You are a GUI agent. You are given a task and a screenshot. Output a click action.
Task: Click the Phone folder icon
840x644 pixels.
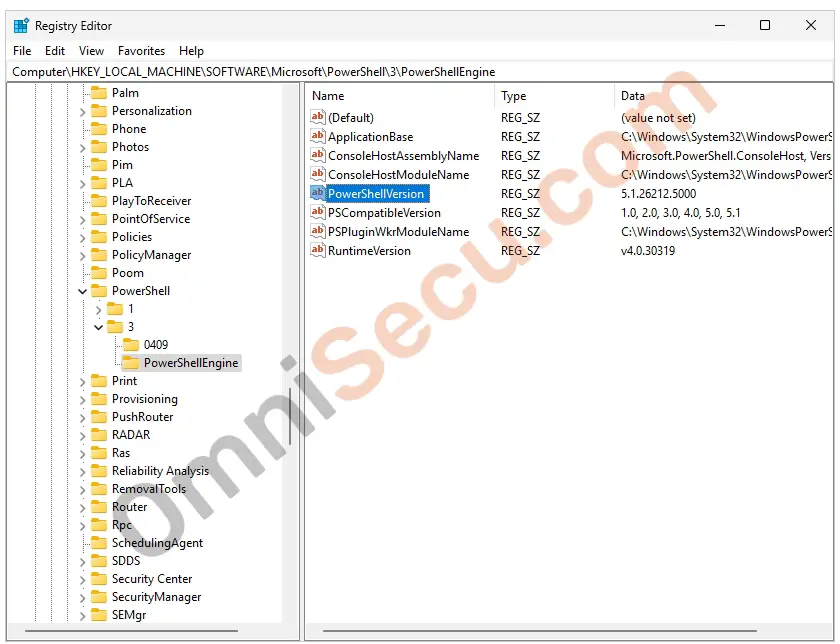click(x=99, y=129)
